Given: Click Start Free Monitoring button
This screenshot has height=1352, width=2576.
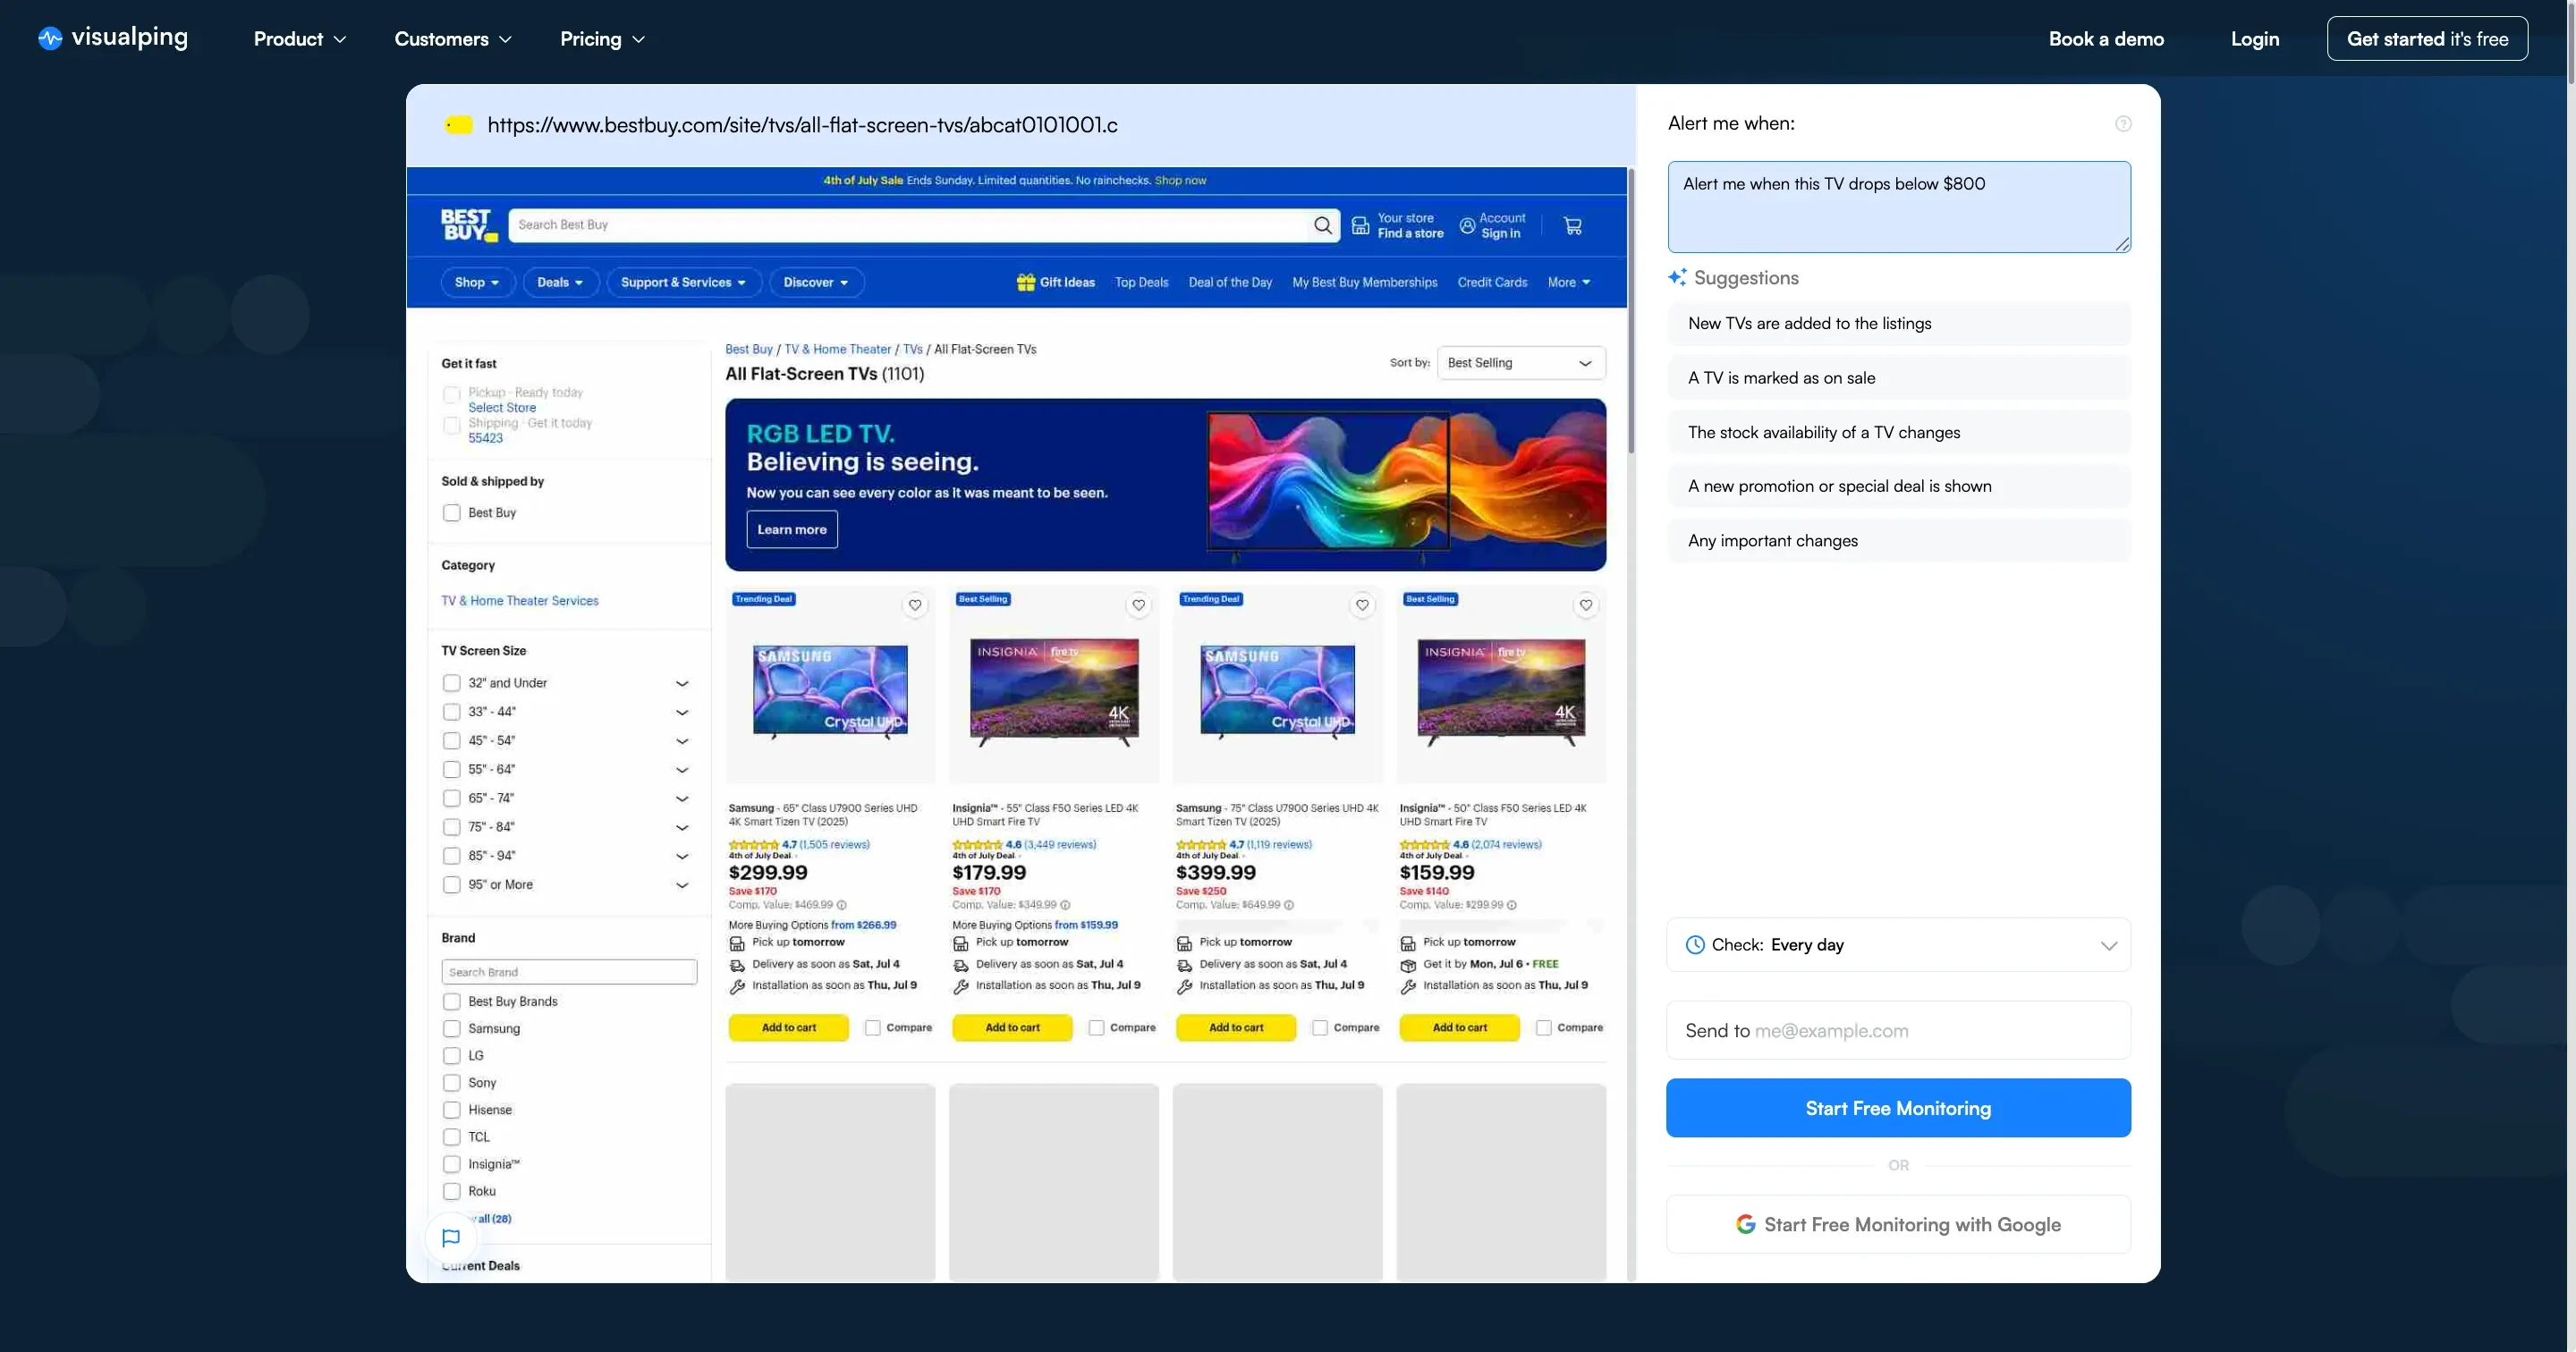Looking at the screenshot, I should pyautogui.click(x=1898, y=1108).
